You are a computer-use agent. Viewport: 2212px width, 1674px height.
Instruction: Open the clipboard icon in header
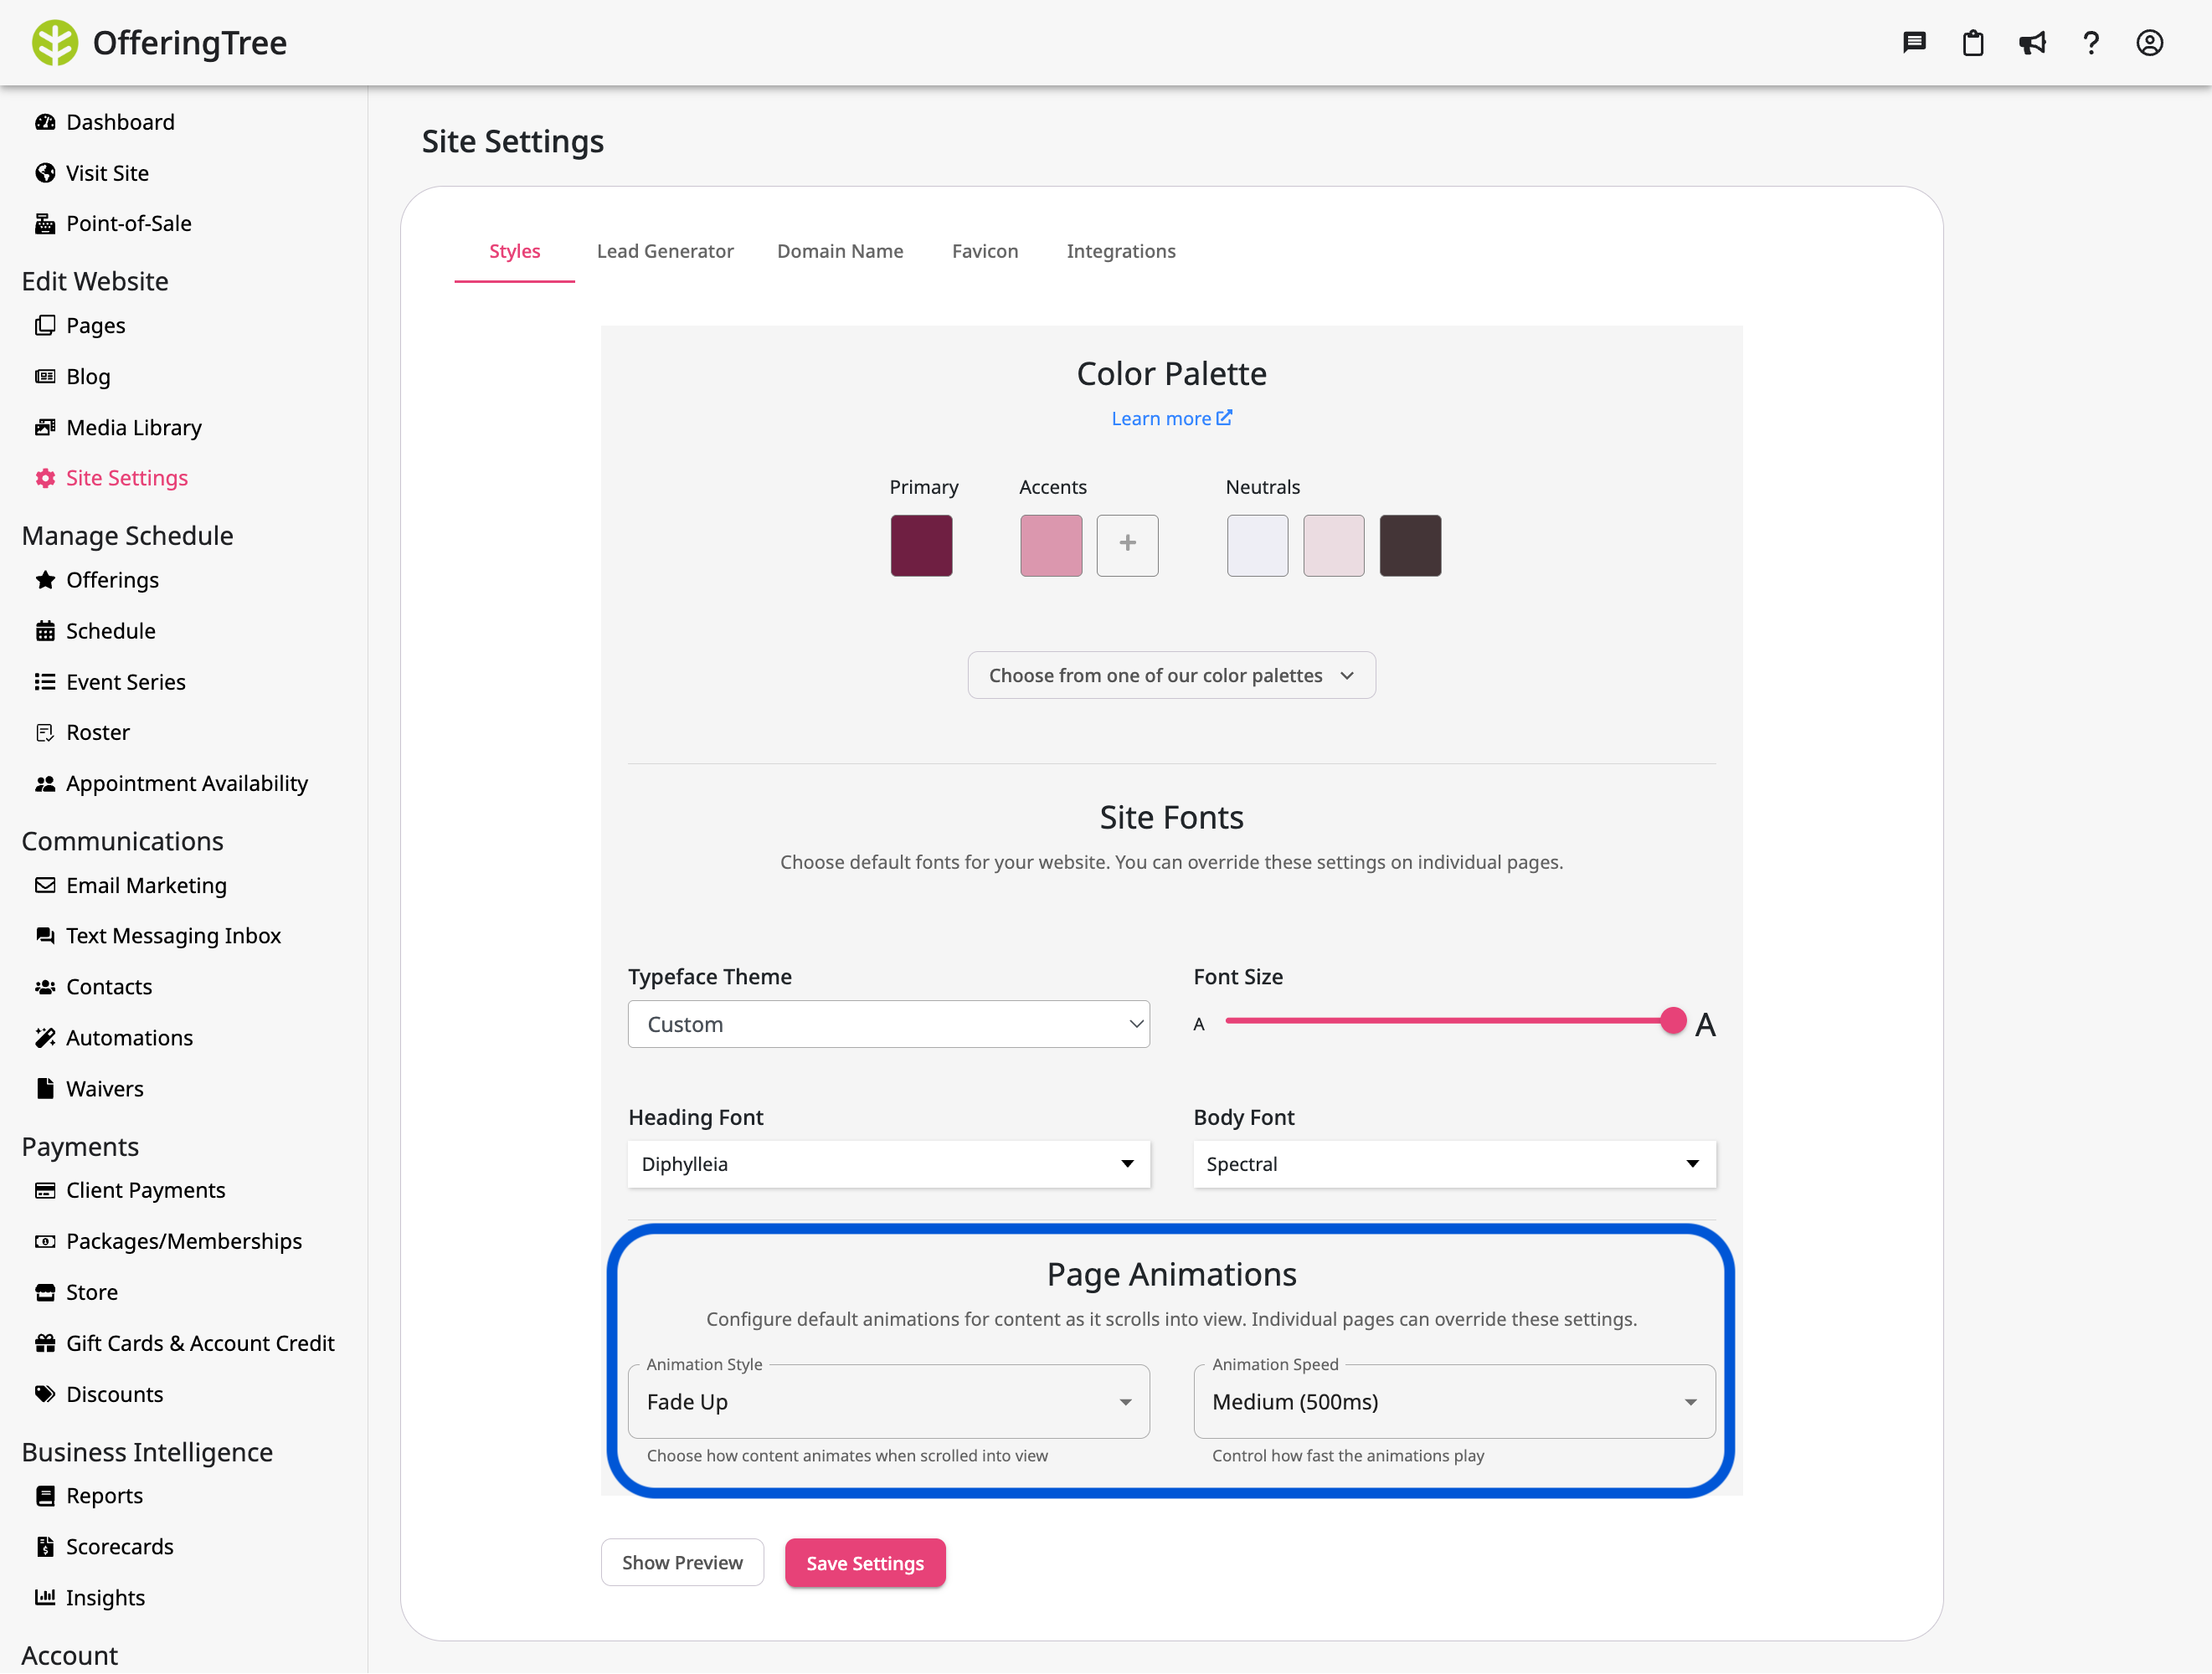pyautogui.click(x=1972, y=43)
